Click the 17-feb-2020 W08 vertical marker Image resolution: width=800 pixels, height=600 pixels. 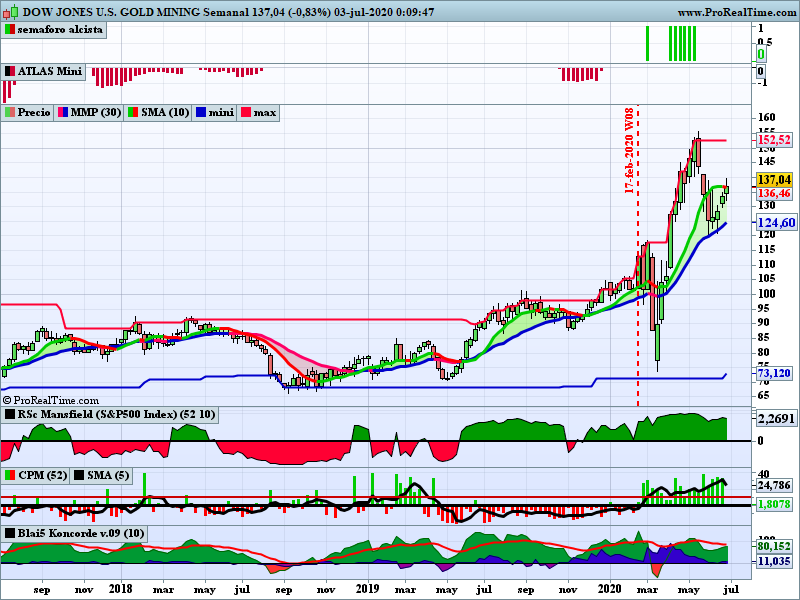tap(630, 151)
